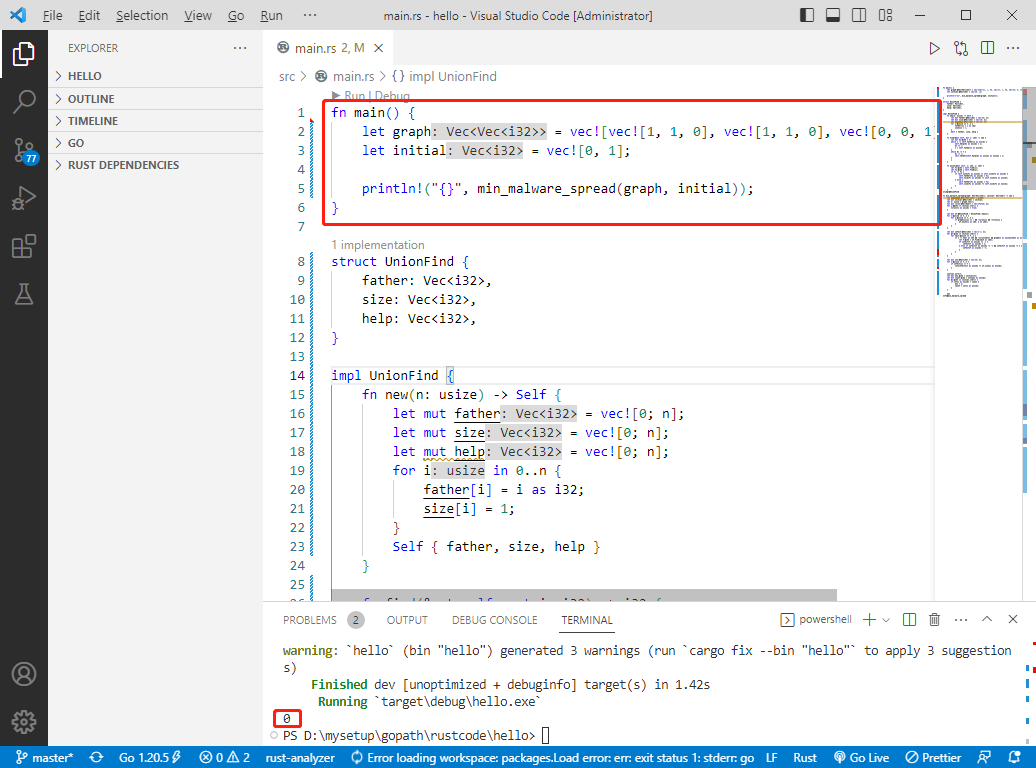Click LF end-of-line selector
1036x768 pixels.
(771, 757)
